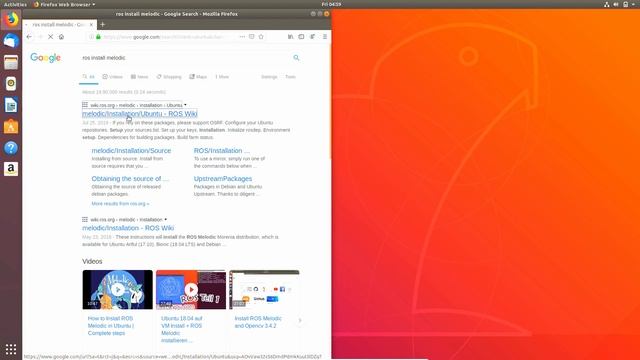Viewport: 640px width, 360px height.
Task: Open Google search Tools
Action: pyautogui.click(x=290, y=77)
